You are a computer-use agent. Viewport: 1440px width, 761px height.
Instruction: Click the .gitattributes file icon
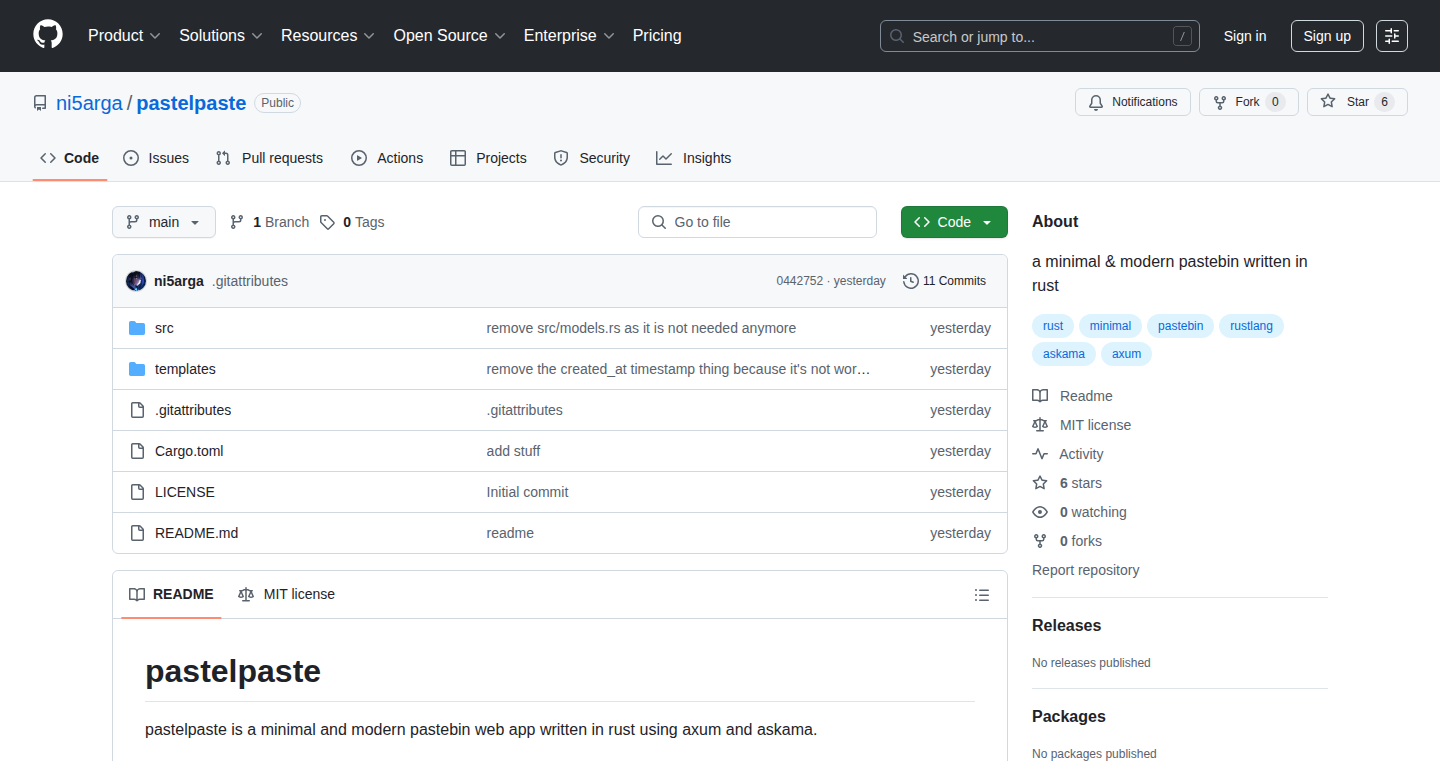point(137,410)
